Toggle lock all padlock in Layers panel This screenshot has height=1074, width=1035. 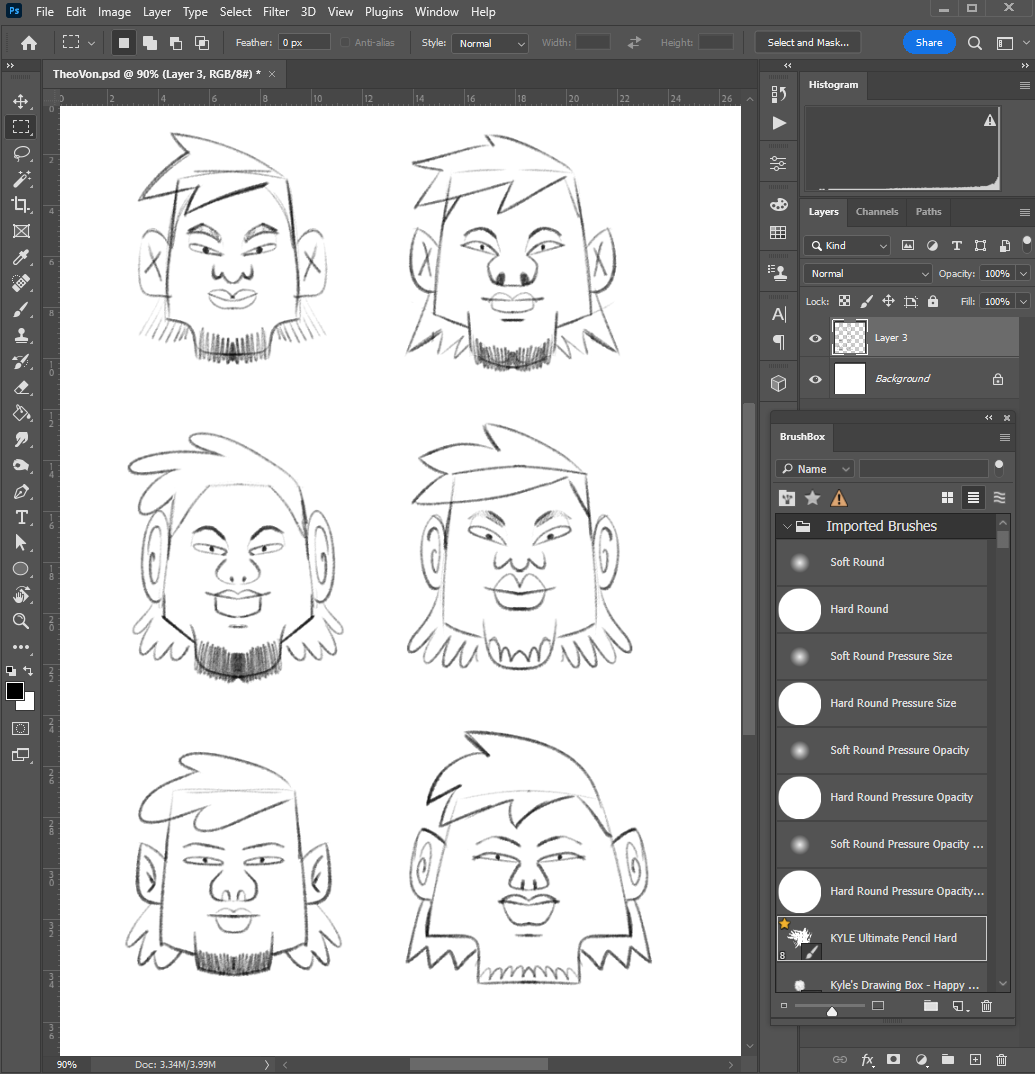[x=932, y=301]
